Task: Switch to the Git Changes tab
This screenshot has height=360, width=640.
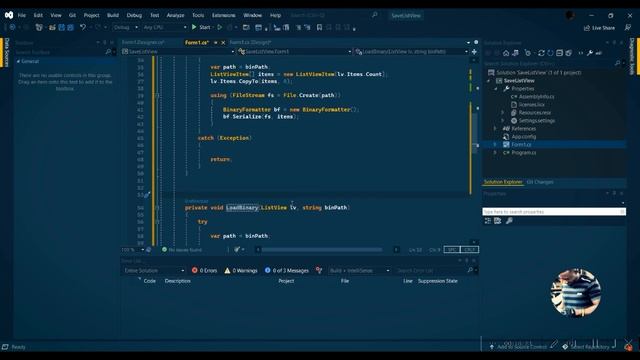Action: (540, 182)
